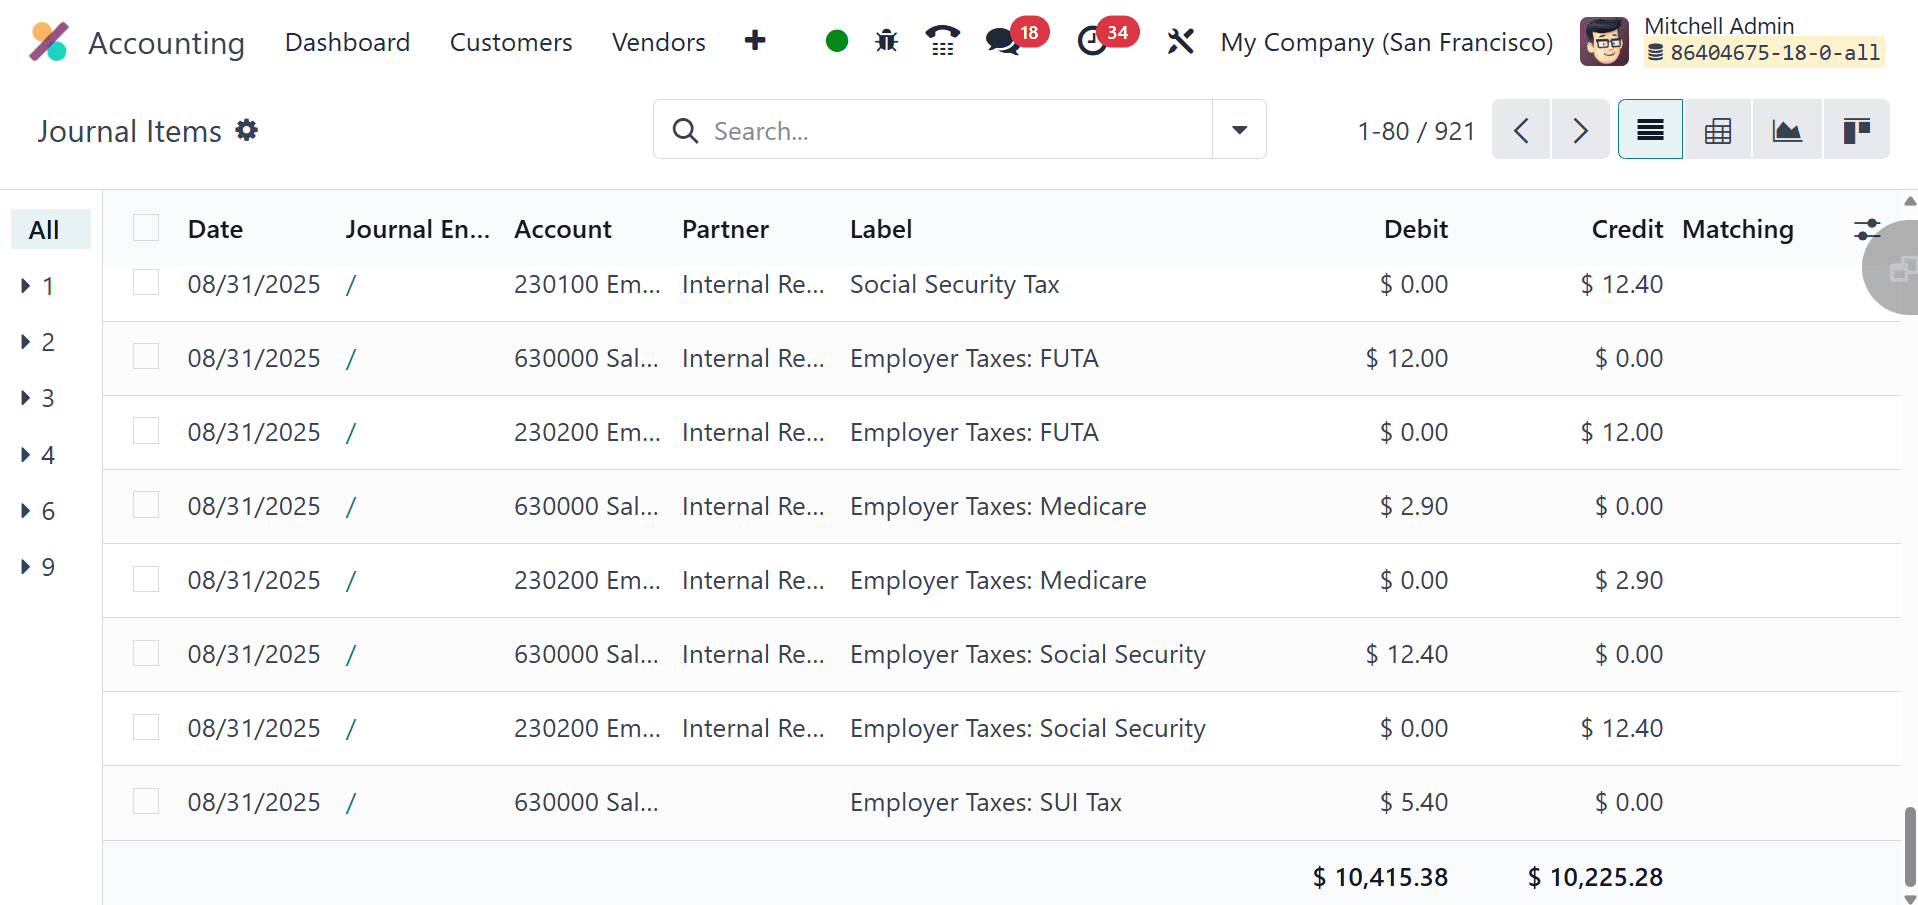Open the debug bug icon menu
The image size is (1918, 905).
pyautogui.click(x=886, y=41)
